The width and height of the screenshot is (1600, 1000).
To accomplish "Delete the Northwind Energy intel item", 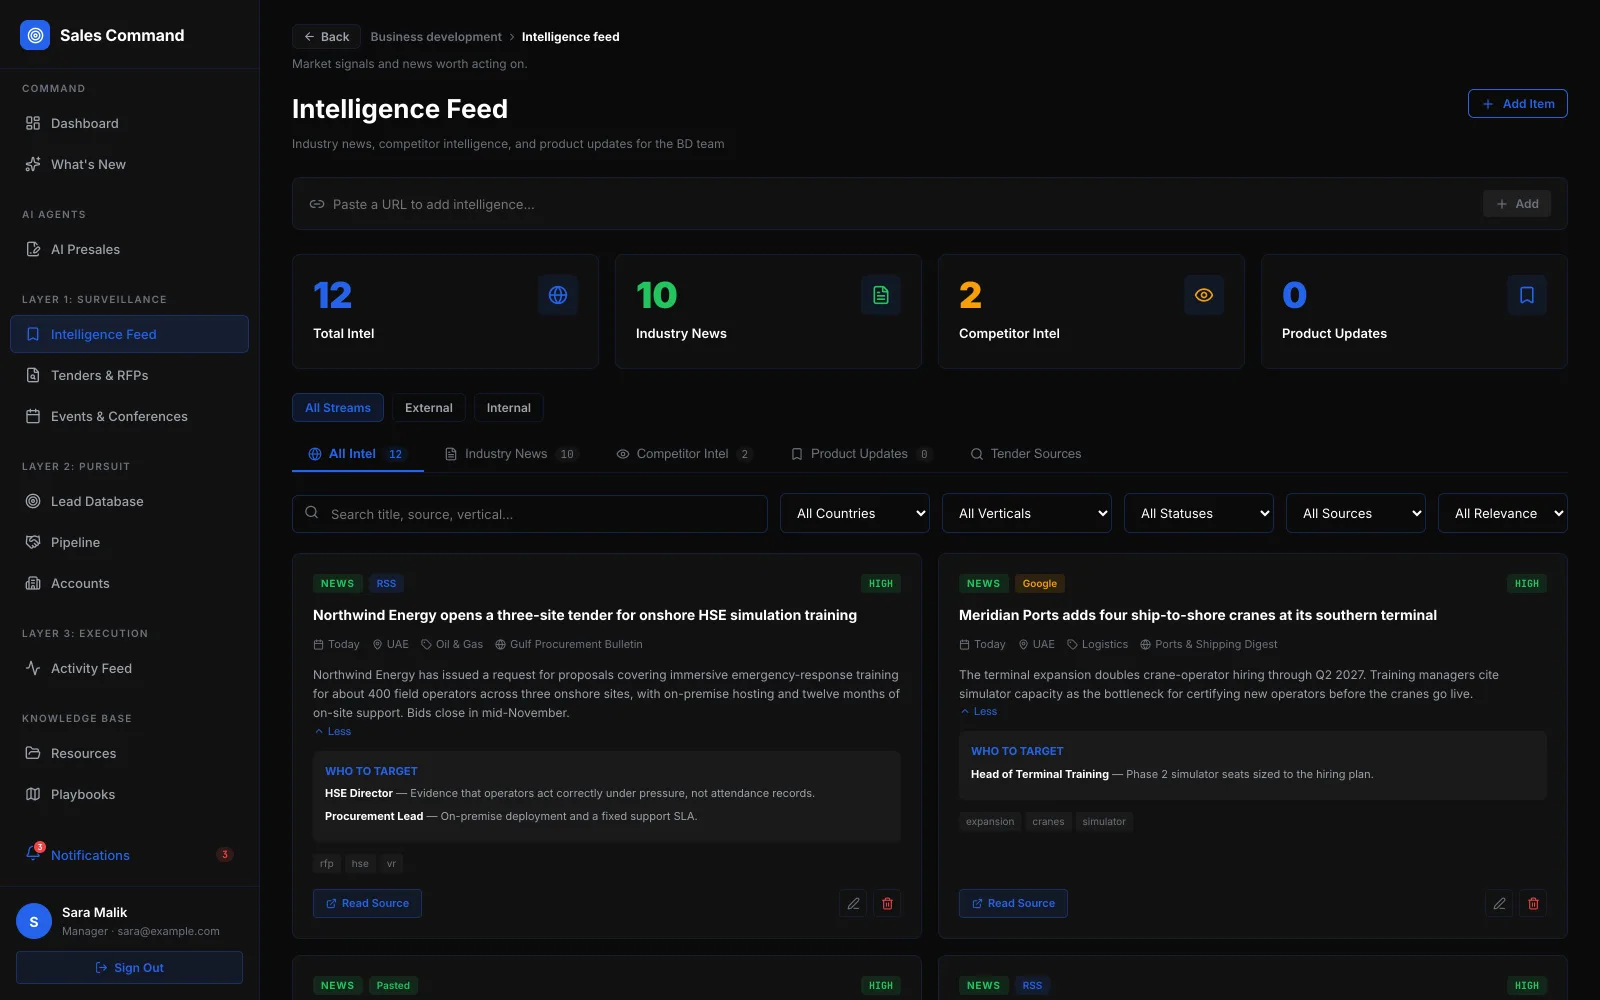I will pyautogui.click(x=887, y=903).
